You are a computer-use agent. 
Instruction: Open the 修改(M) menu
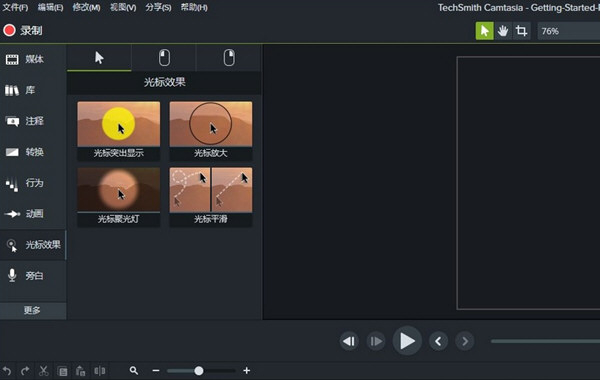[86, 7]
